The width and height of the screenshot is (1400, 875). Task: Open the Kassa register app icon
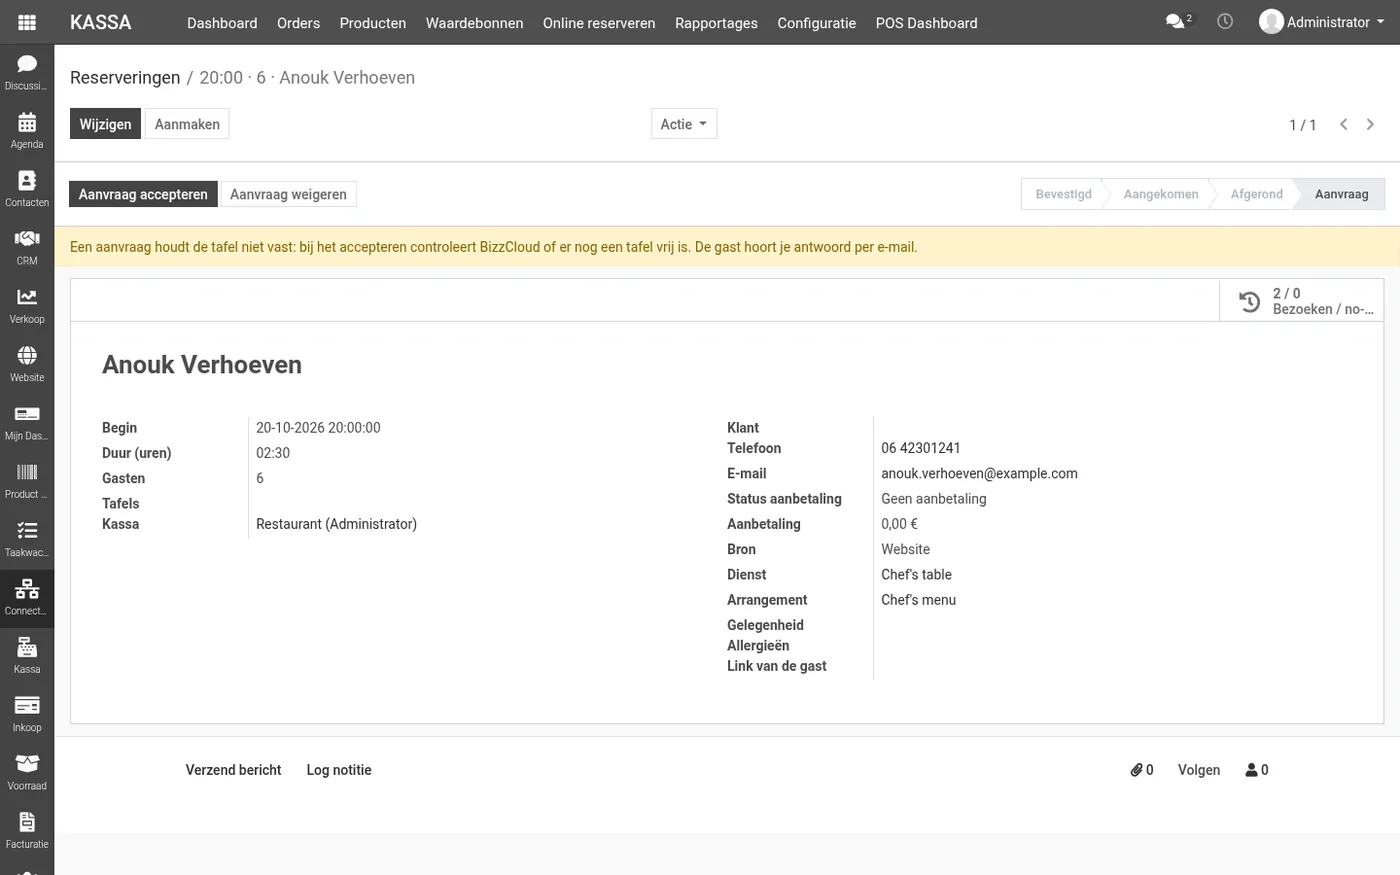27,656
